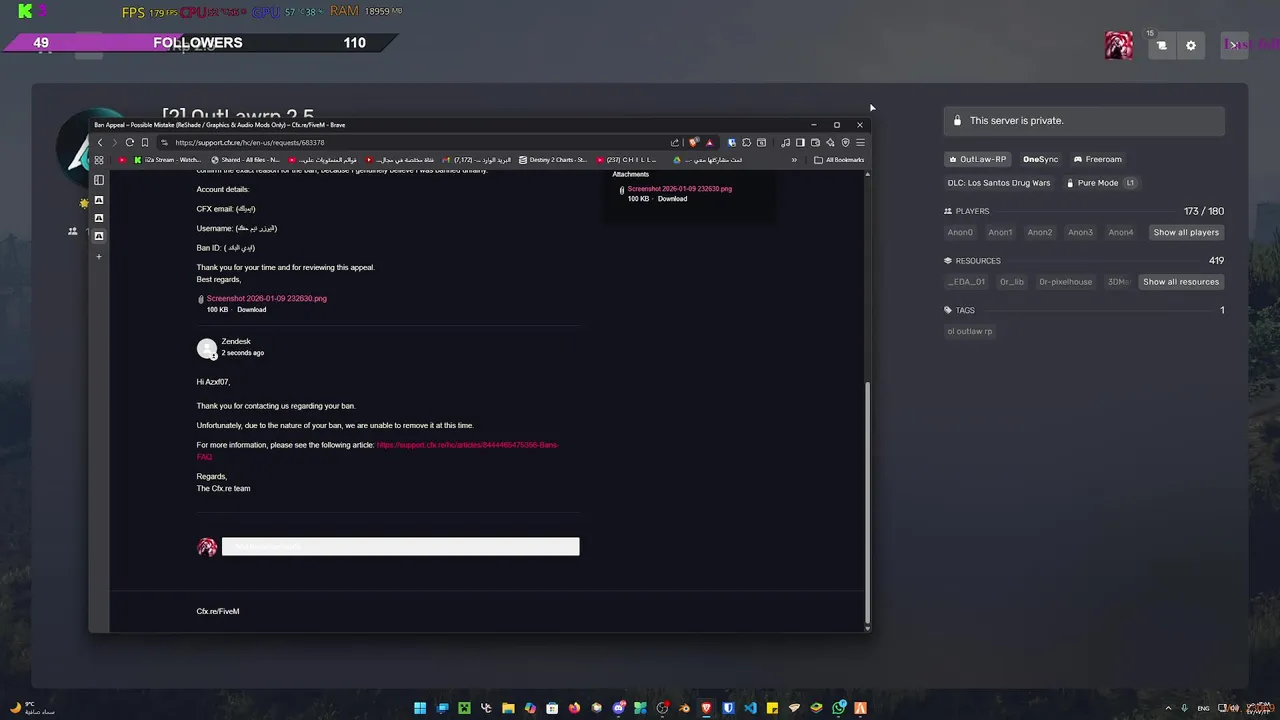Image resolution: width=1280 pixels, height=720 pixels.
Task: Click Show all players button
Action: pos(1186,232)
